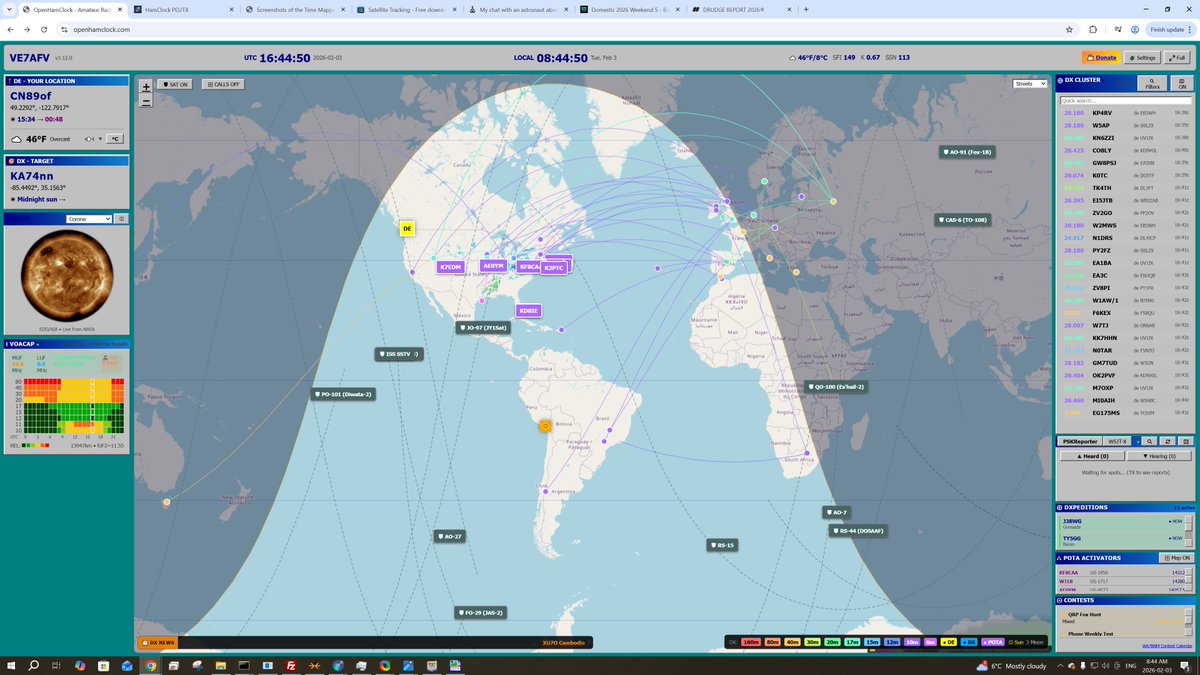This screenshot has width=1200, height=675.
Task: Select CO8LY spot in DX Cluster
Action: click(1126, 150)
